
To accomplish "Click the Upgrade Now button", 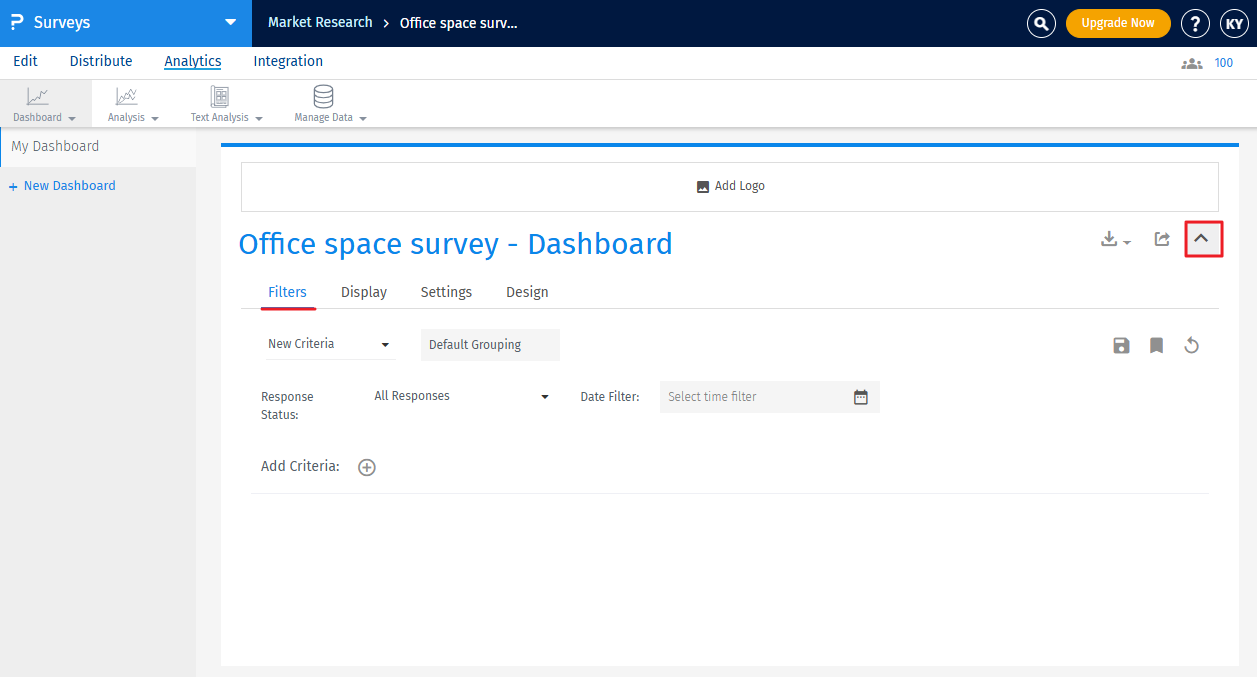I will click(1118, 22).
